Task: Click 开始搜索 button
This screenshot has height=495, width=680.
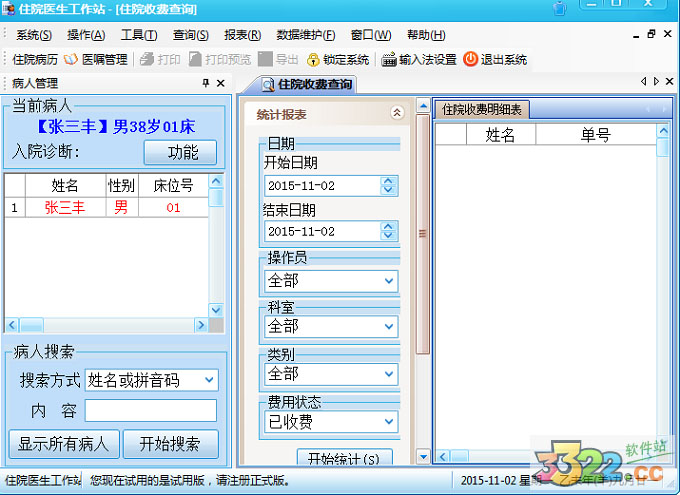Action: click(x=170, y=444)
